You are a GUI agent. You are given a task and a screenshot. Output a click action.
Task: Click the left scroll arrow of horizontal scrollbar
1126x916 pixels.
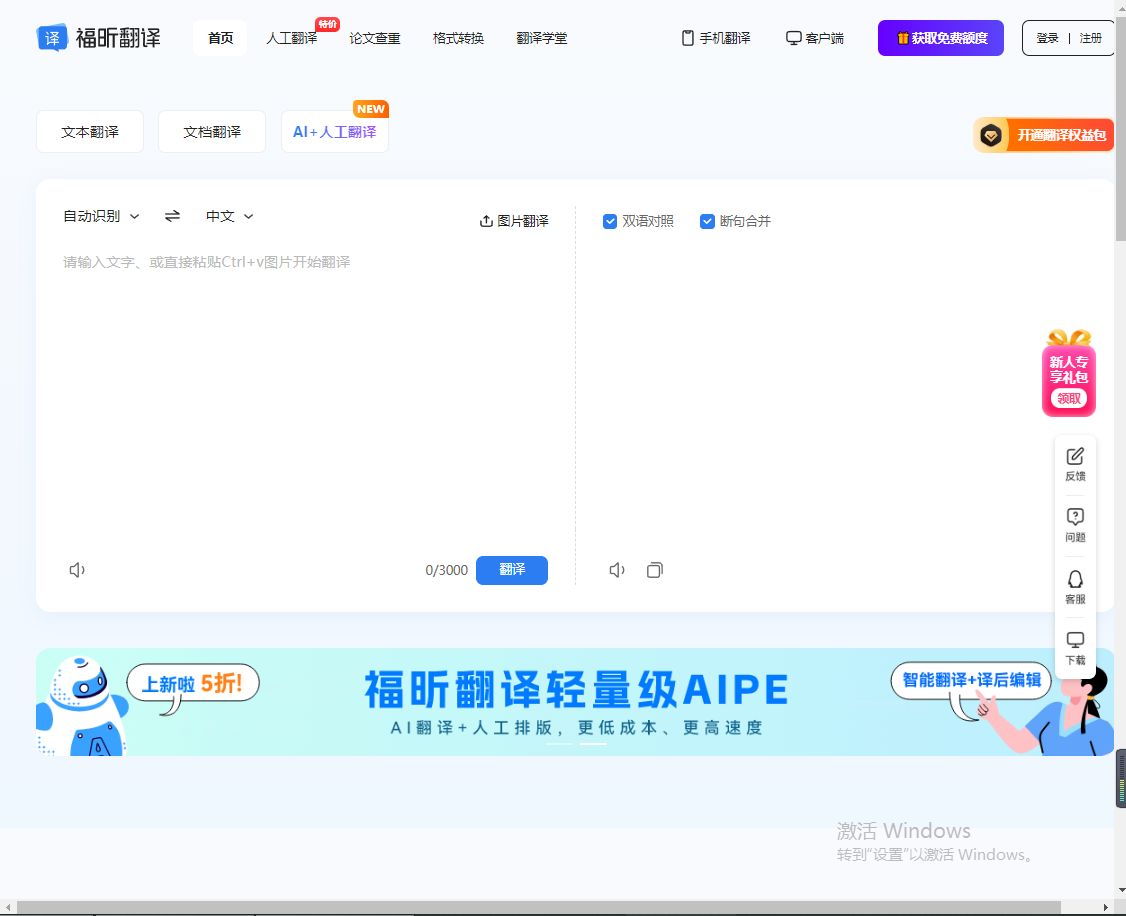coord(6,908)
